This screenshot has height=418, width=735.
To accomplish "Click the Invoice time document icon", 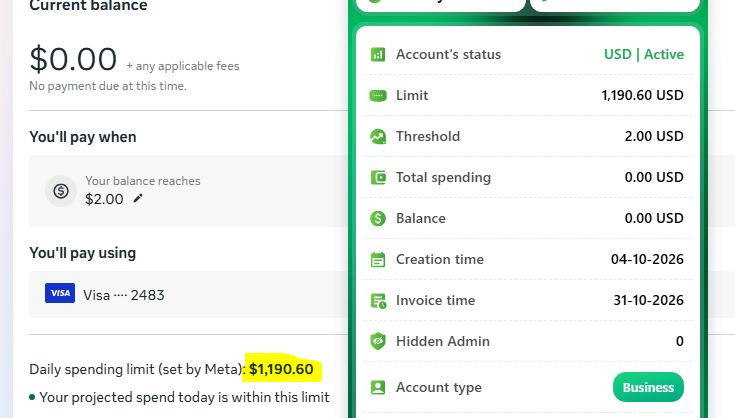I will 378,300.
